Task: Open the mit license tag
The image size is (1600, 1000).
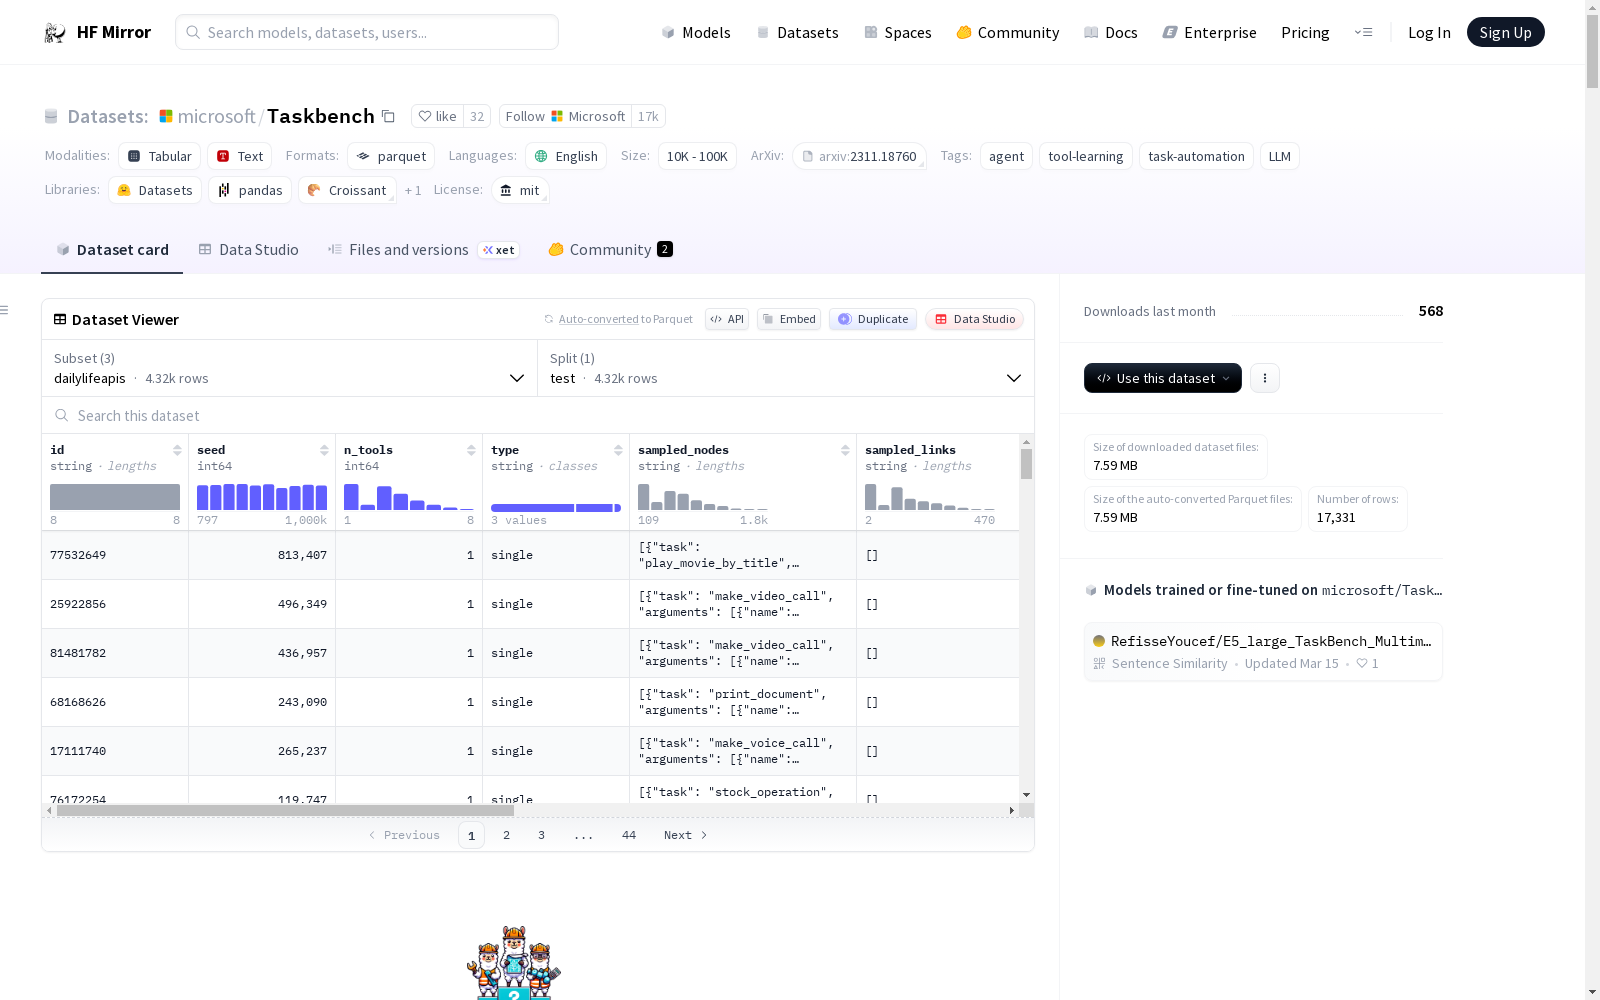Action: (520, 190)
